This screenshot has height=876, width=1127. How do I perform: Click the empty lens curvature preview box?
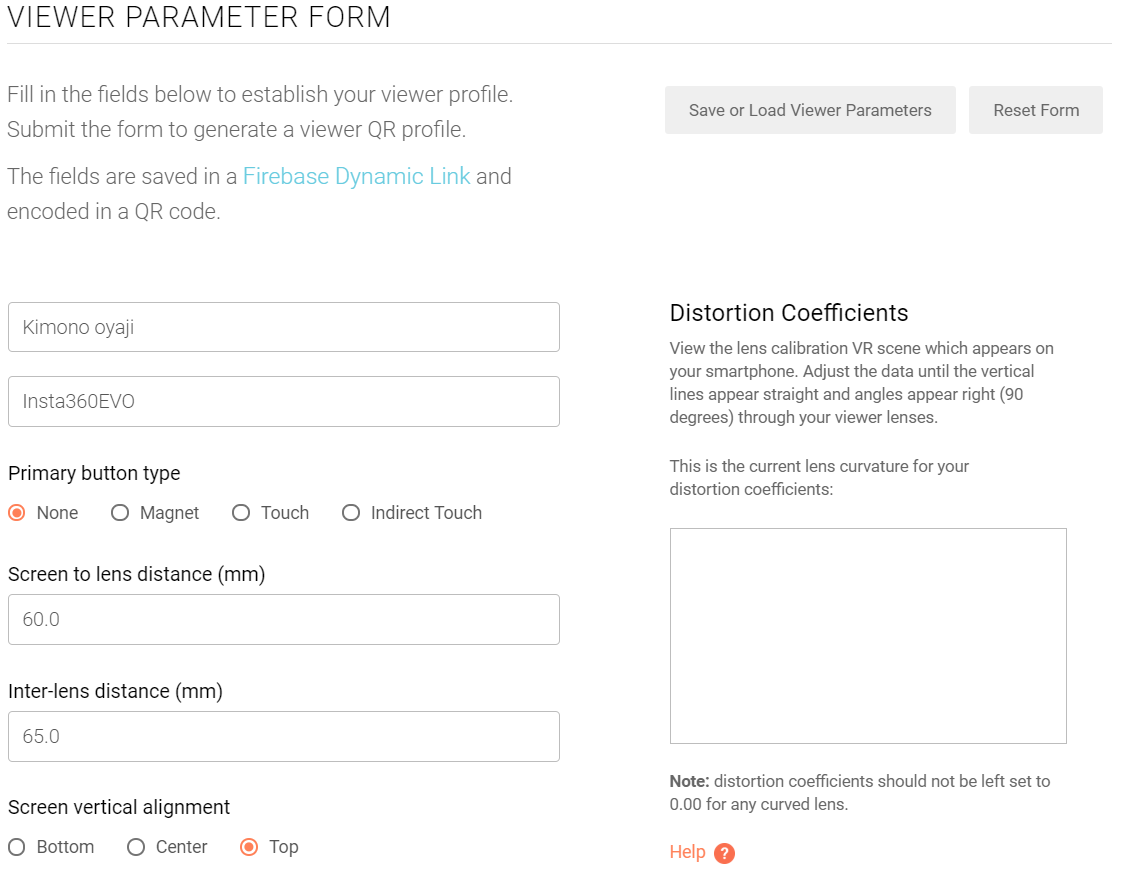[867, 636]
